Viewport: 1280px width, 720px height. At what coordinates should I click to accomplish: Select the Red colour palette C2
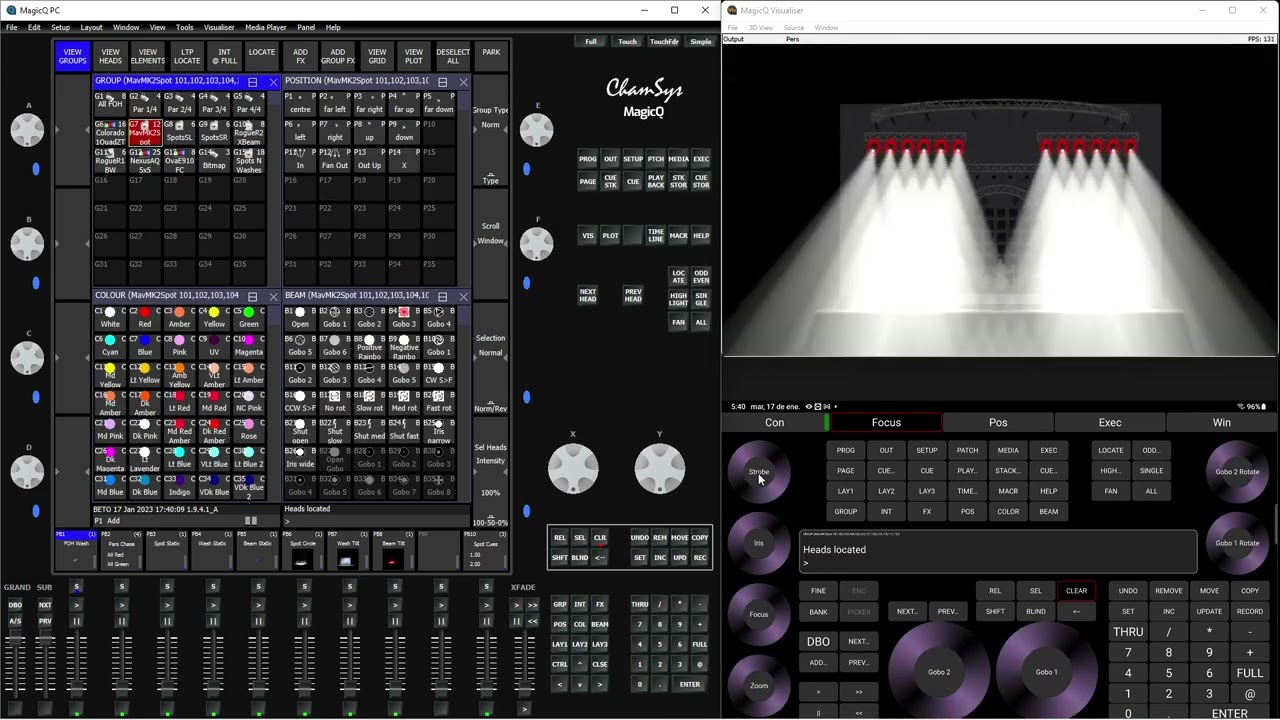tap(145, 318)
